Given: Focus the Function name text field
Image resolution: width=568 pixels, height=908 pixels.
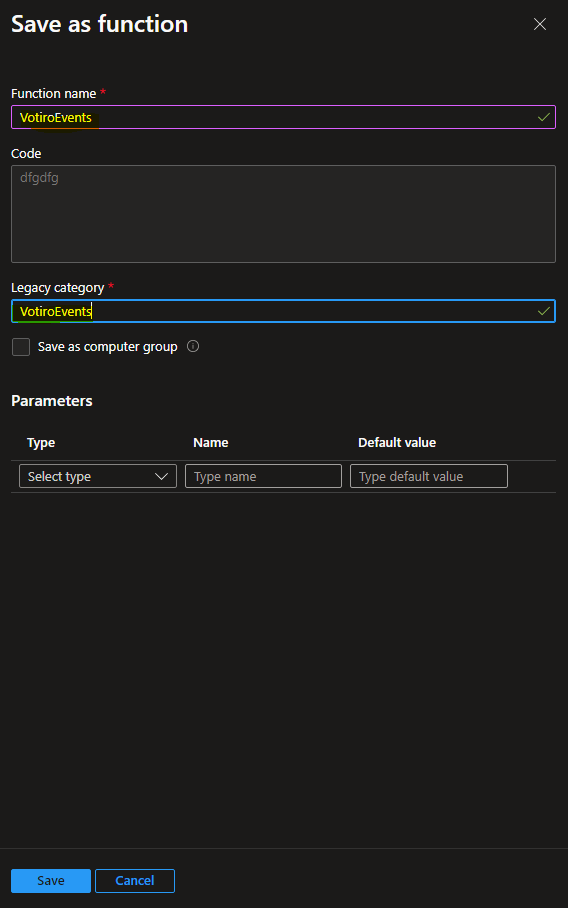Looking at the screenshot, I should (x=283, y=117).
